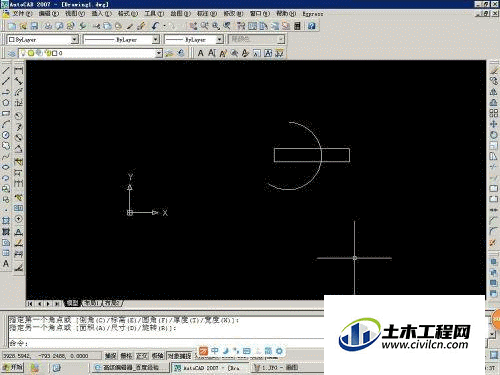Click the coordinates readout in status bar

click(52, 356)
